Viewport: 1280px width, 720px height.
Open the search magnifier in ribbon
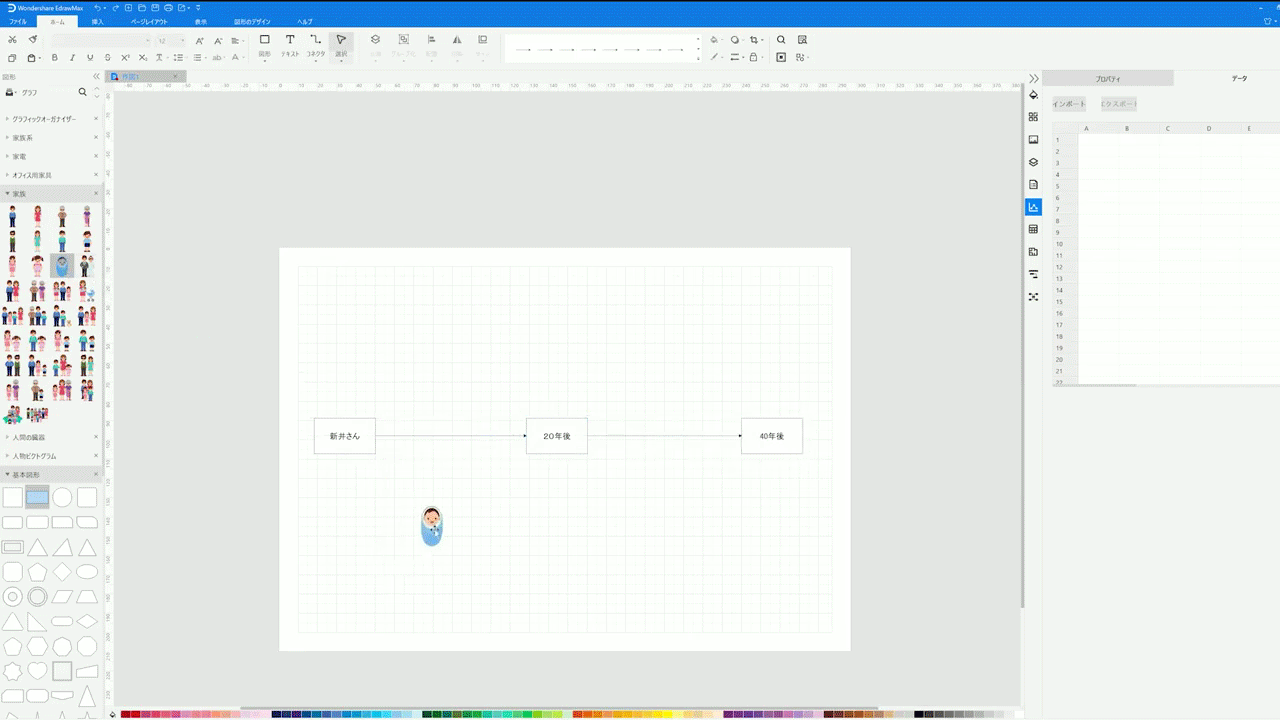pyautogui.click(x=781, y=40)
